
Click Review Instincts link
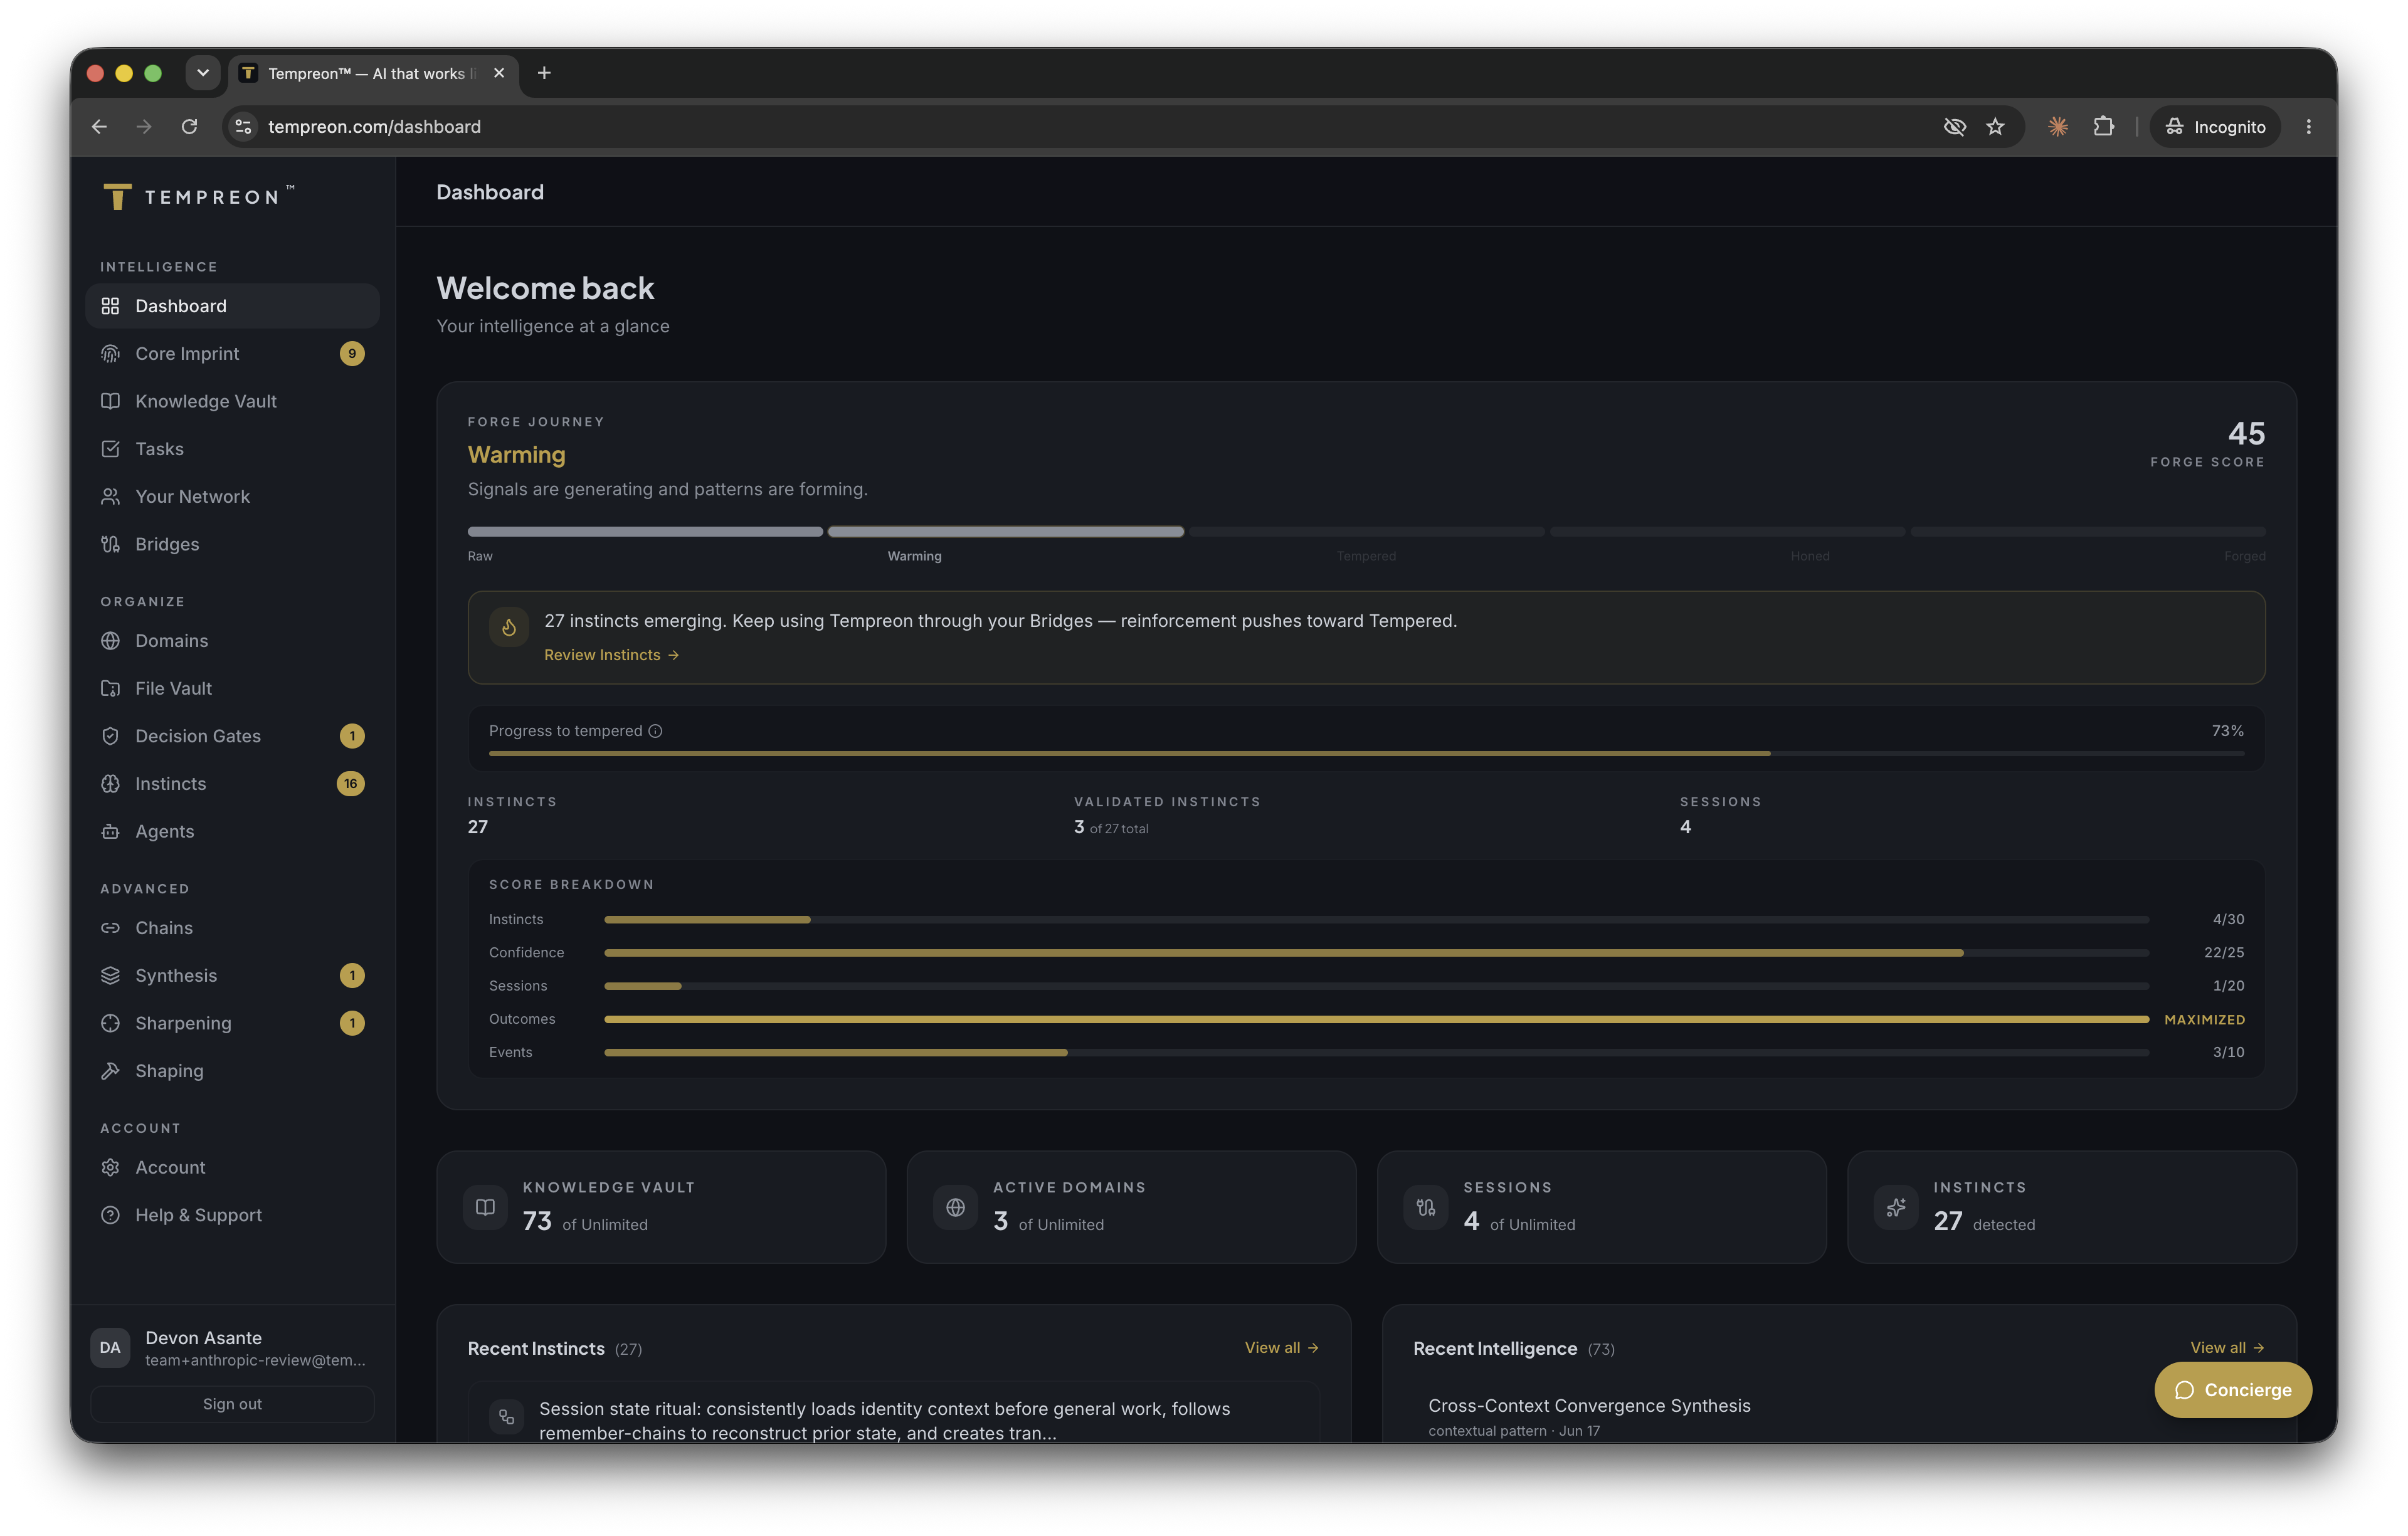point(611,655)
